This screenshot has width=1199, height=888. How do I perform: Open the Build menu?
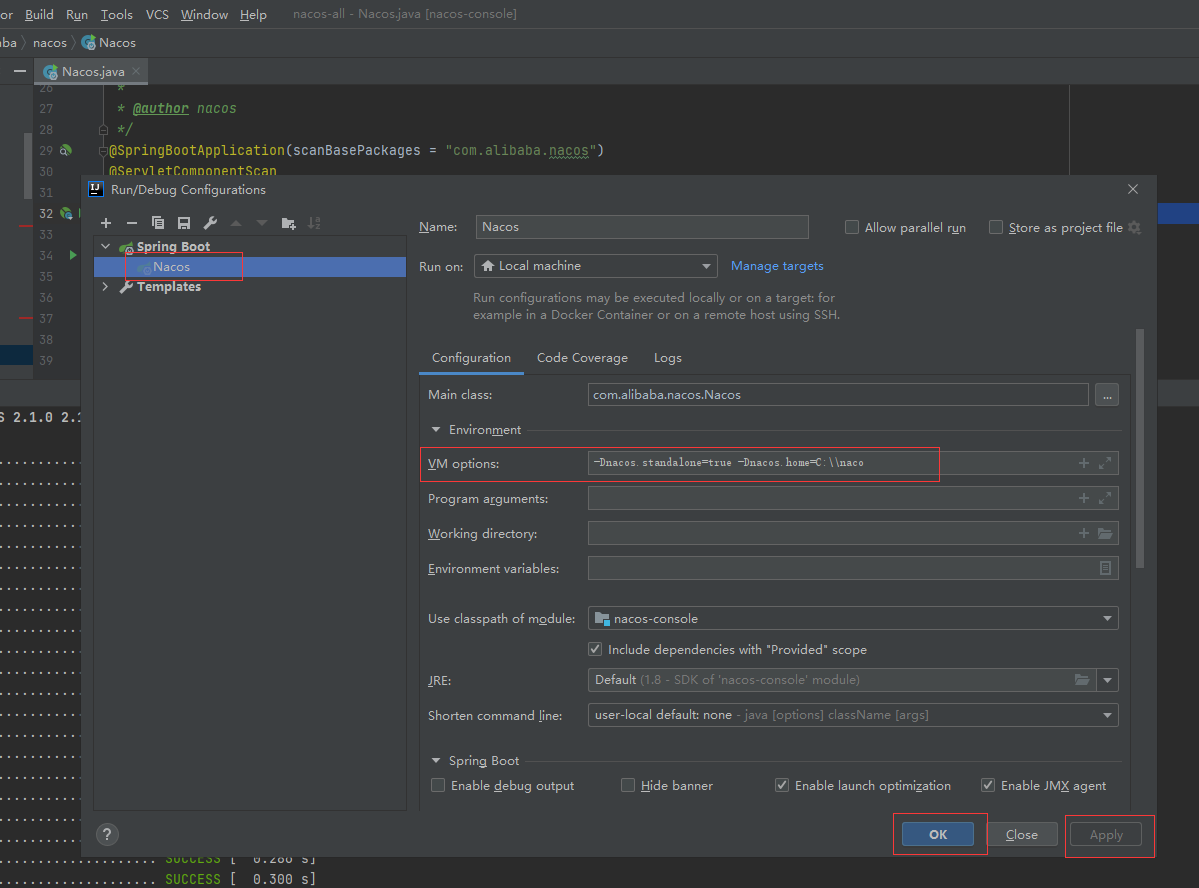click(x=39, y=15)
